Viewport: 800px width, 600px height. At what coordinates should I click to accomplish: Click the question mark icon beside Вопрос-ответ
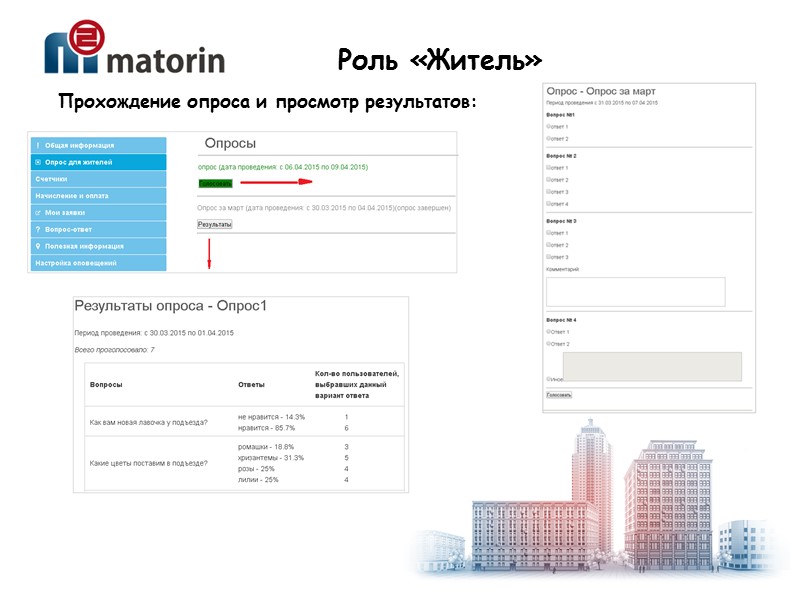click(38, 230)
